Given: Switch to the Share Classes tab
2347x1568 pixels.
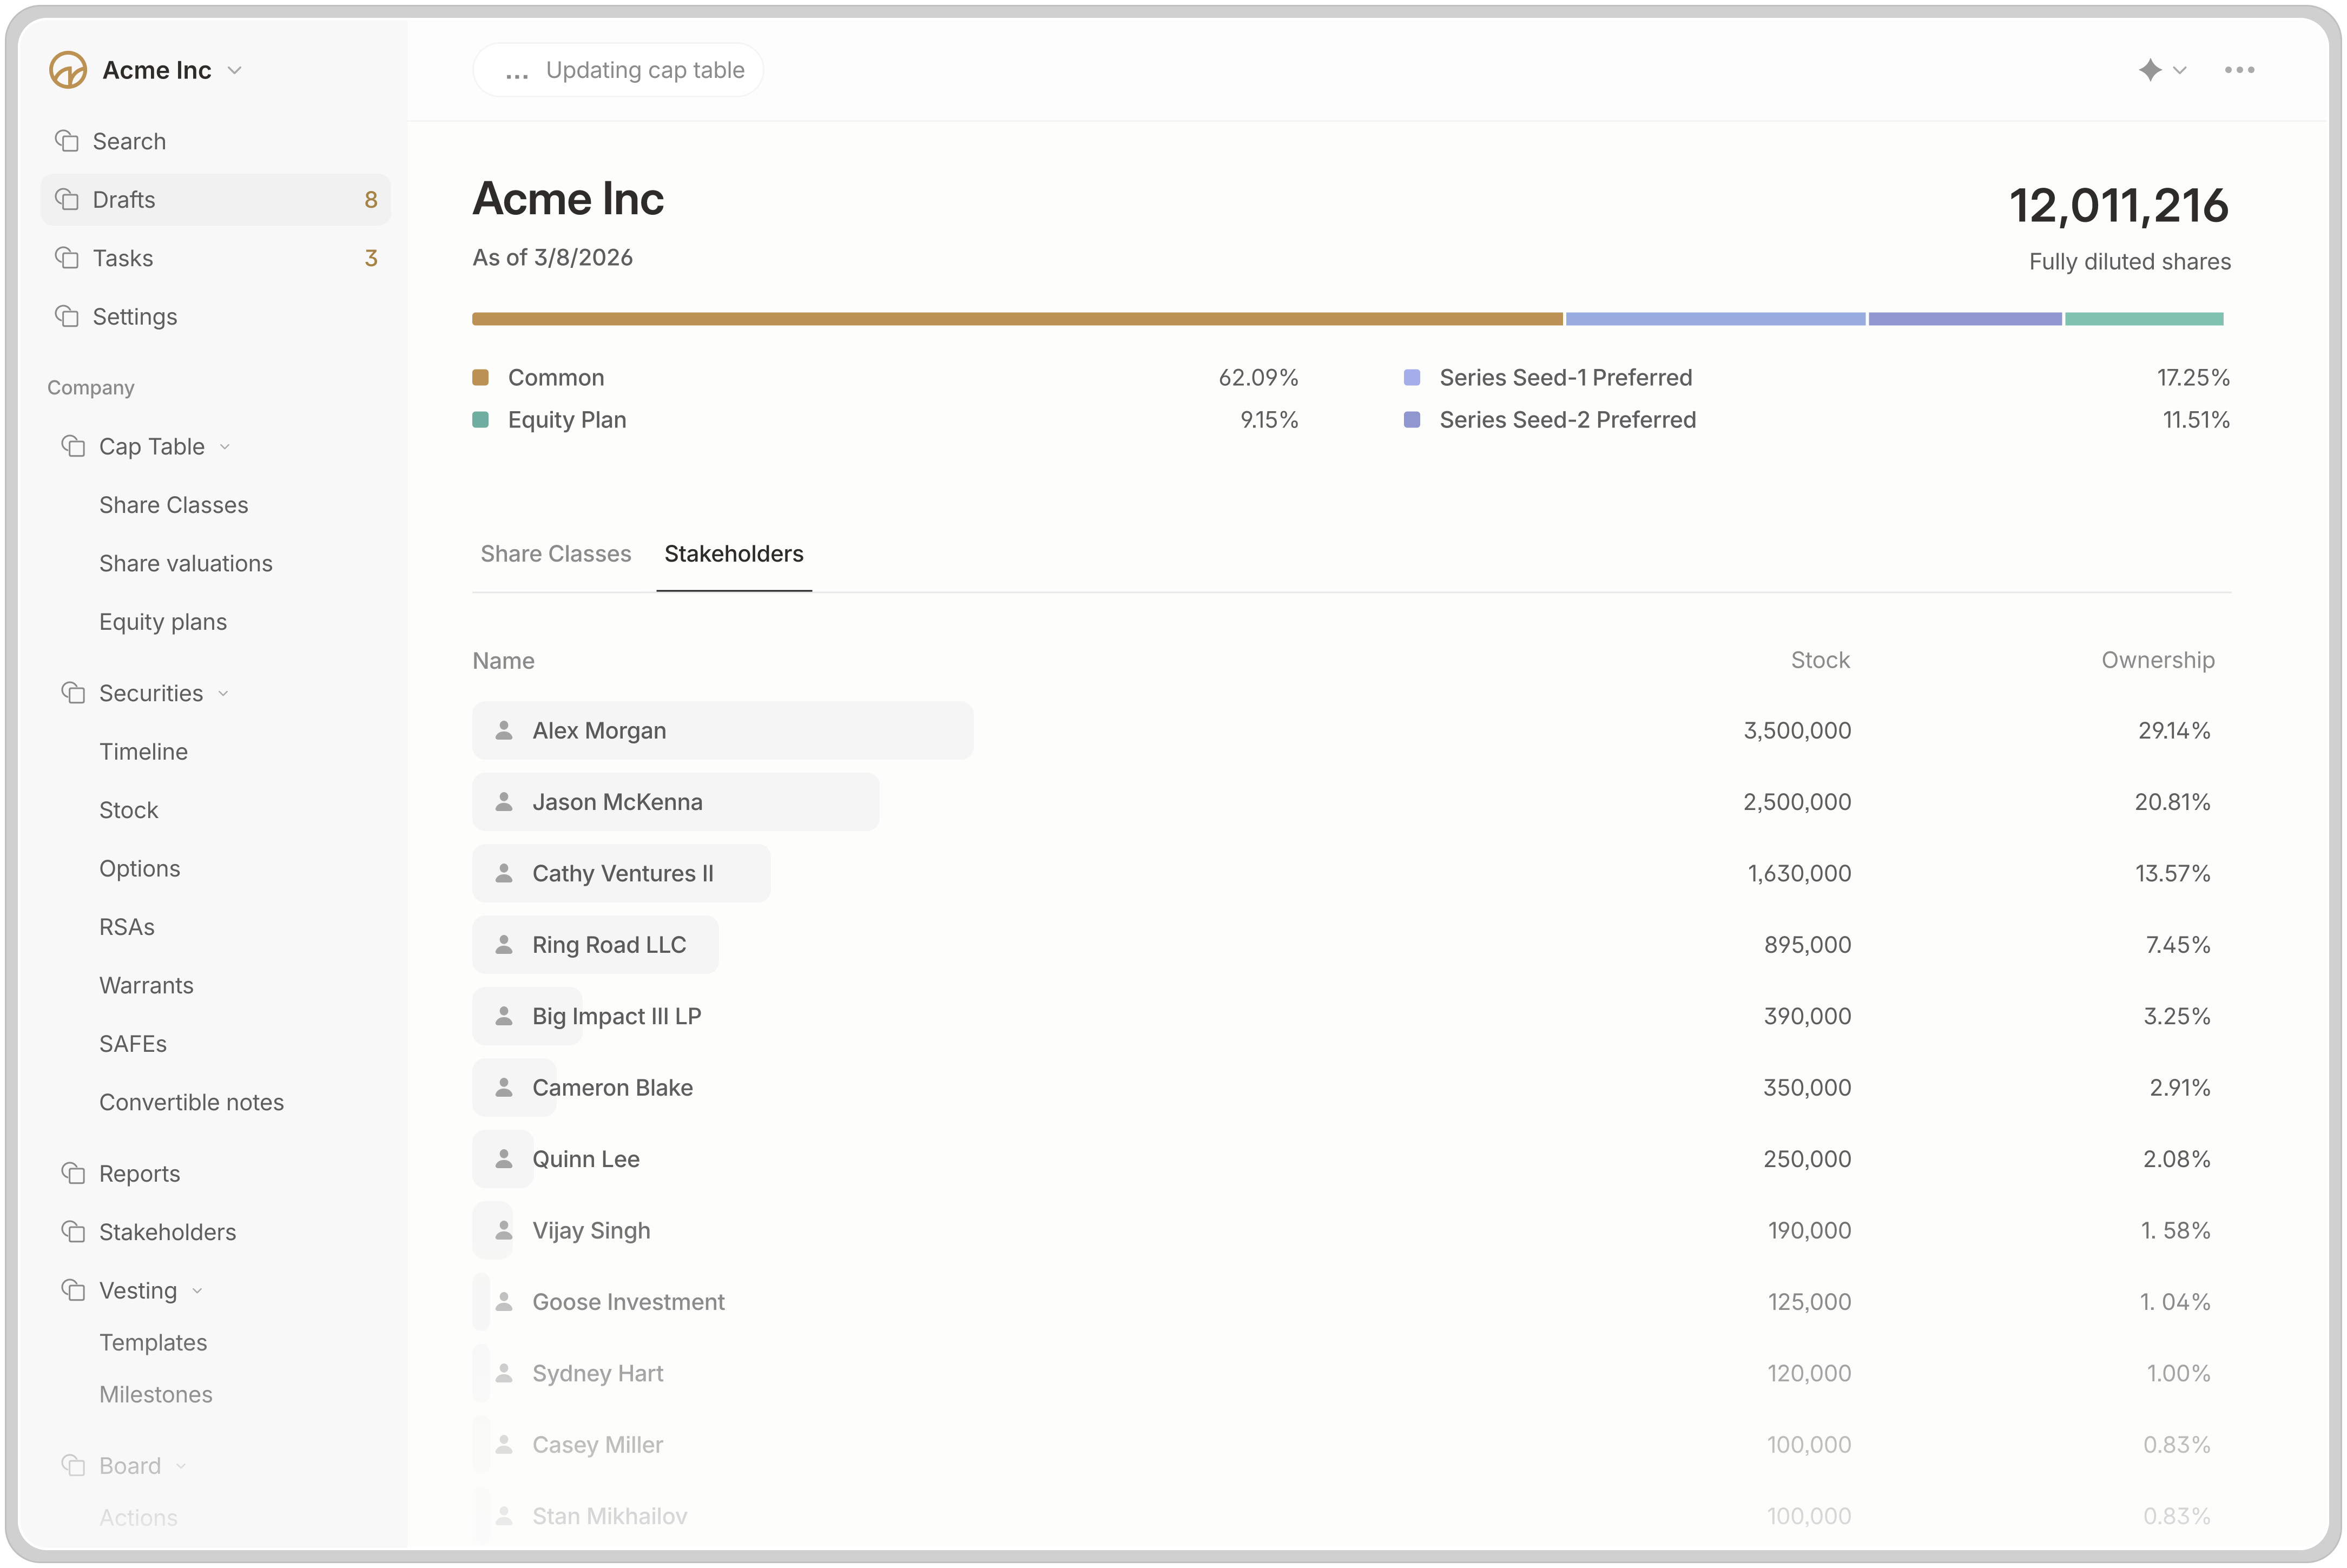Looking at the screenshot, I should click(x=555, y=554).
